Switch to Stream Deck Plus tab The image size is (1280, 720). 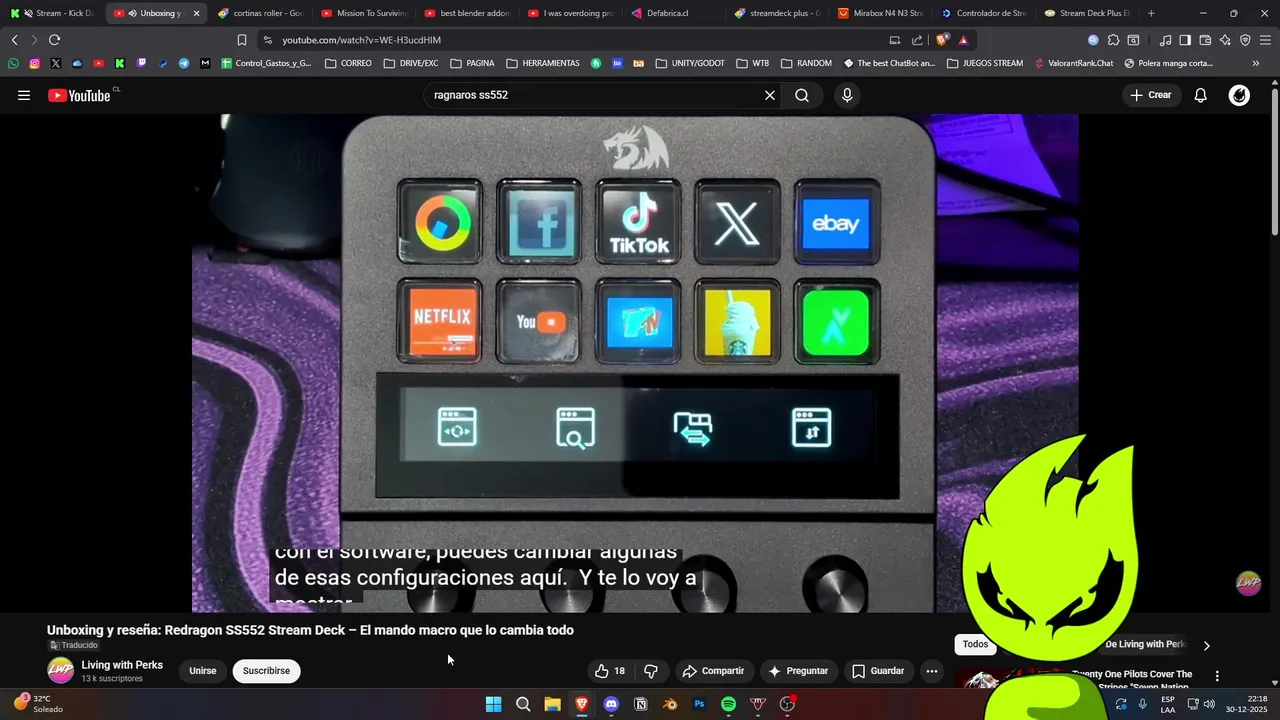coord(1086,13)
